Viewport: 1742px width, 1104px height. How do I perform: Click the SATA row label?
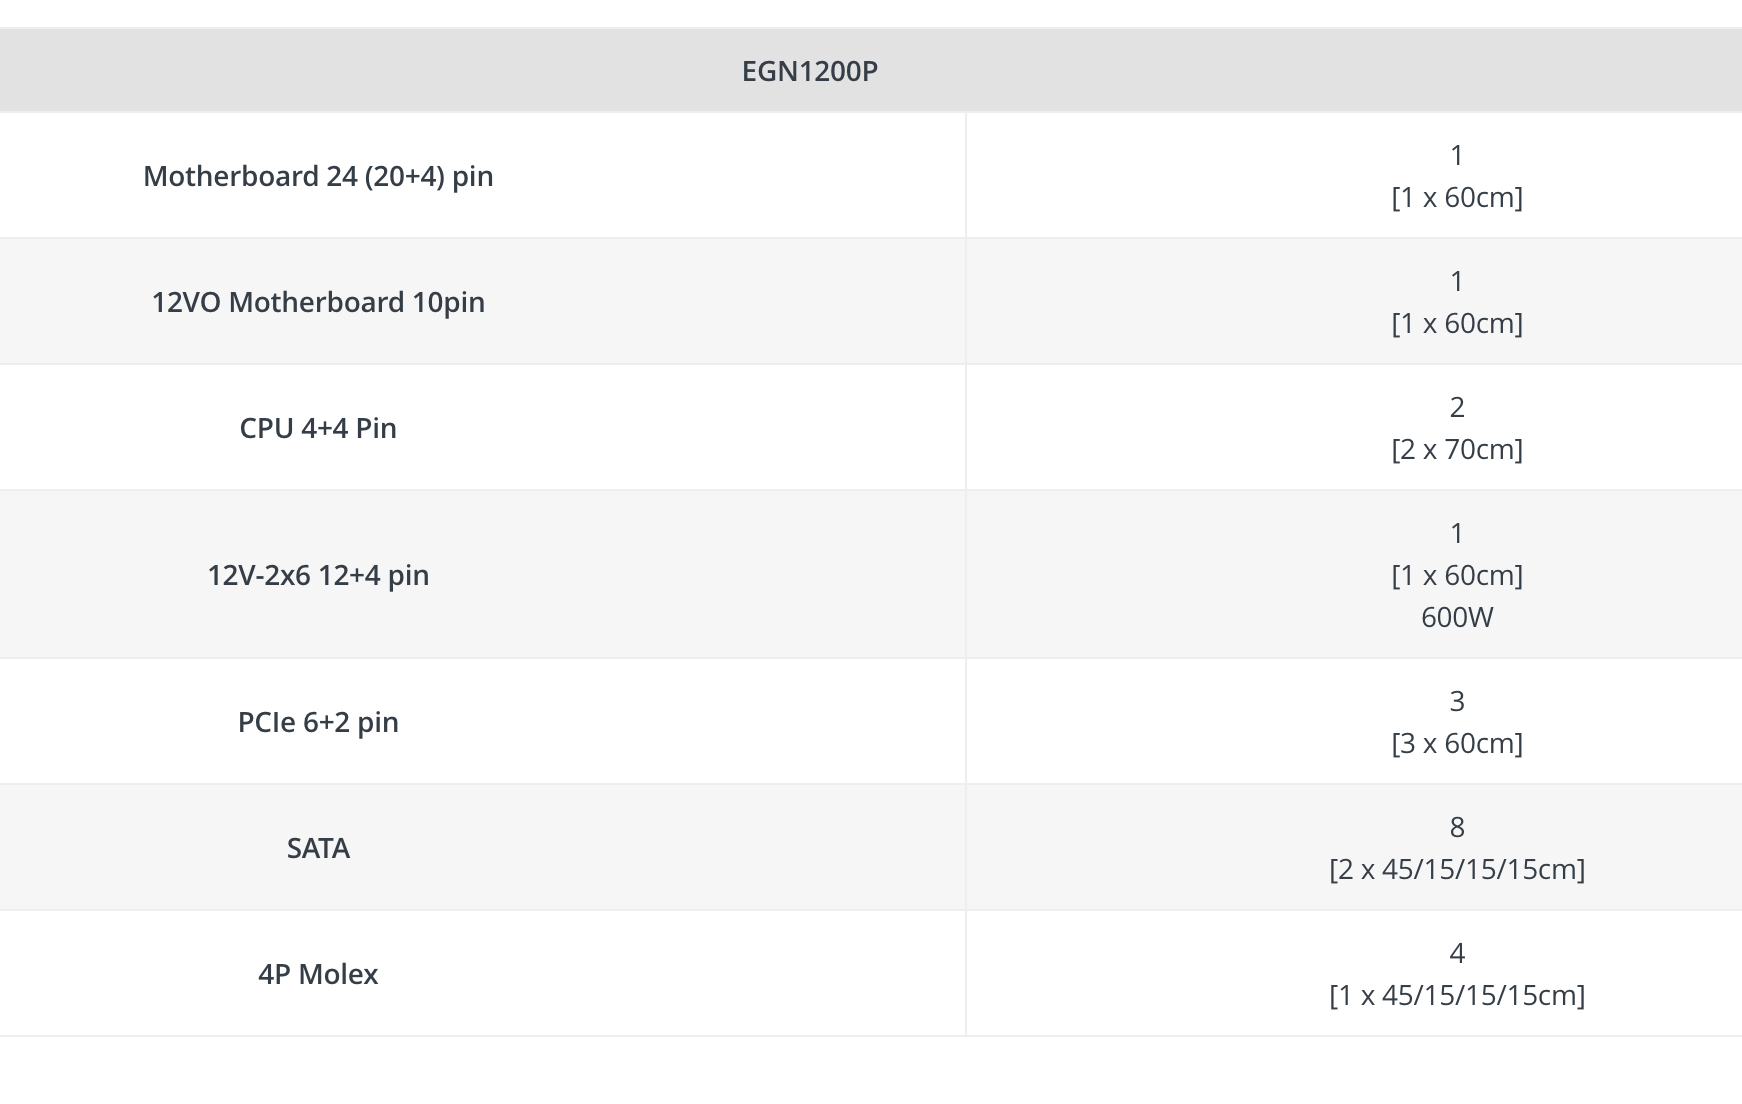[318, 848]
